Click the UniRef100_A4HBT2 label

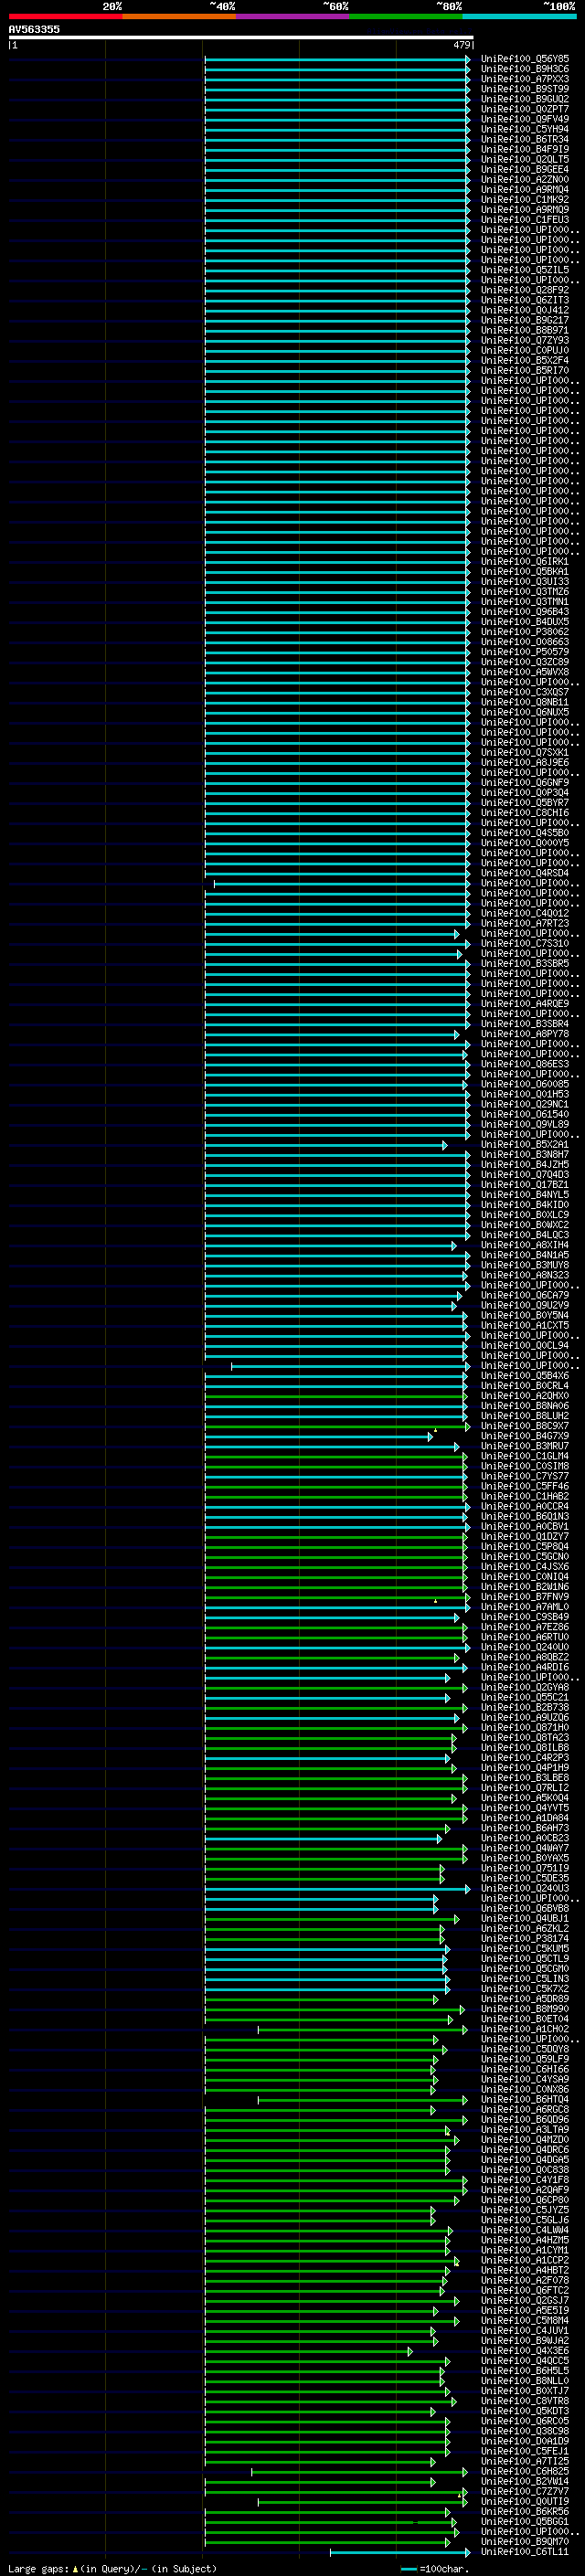click(525, 2271)
